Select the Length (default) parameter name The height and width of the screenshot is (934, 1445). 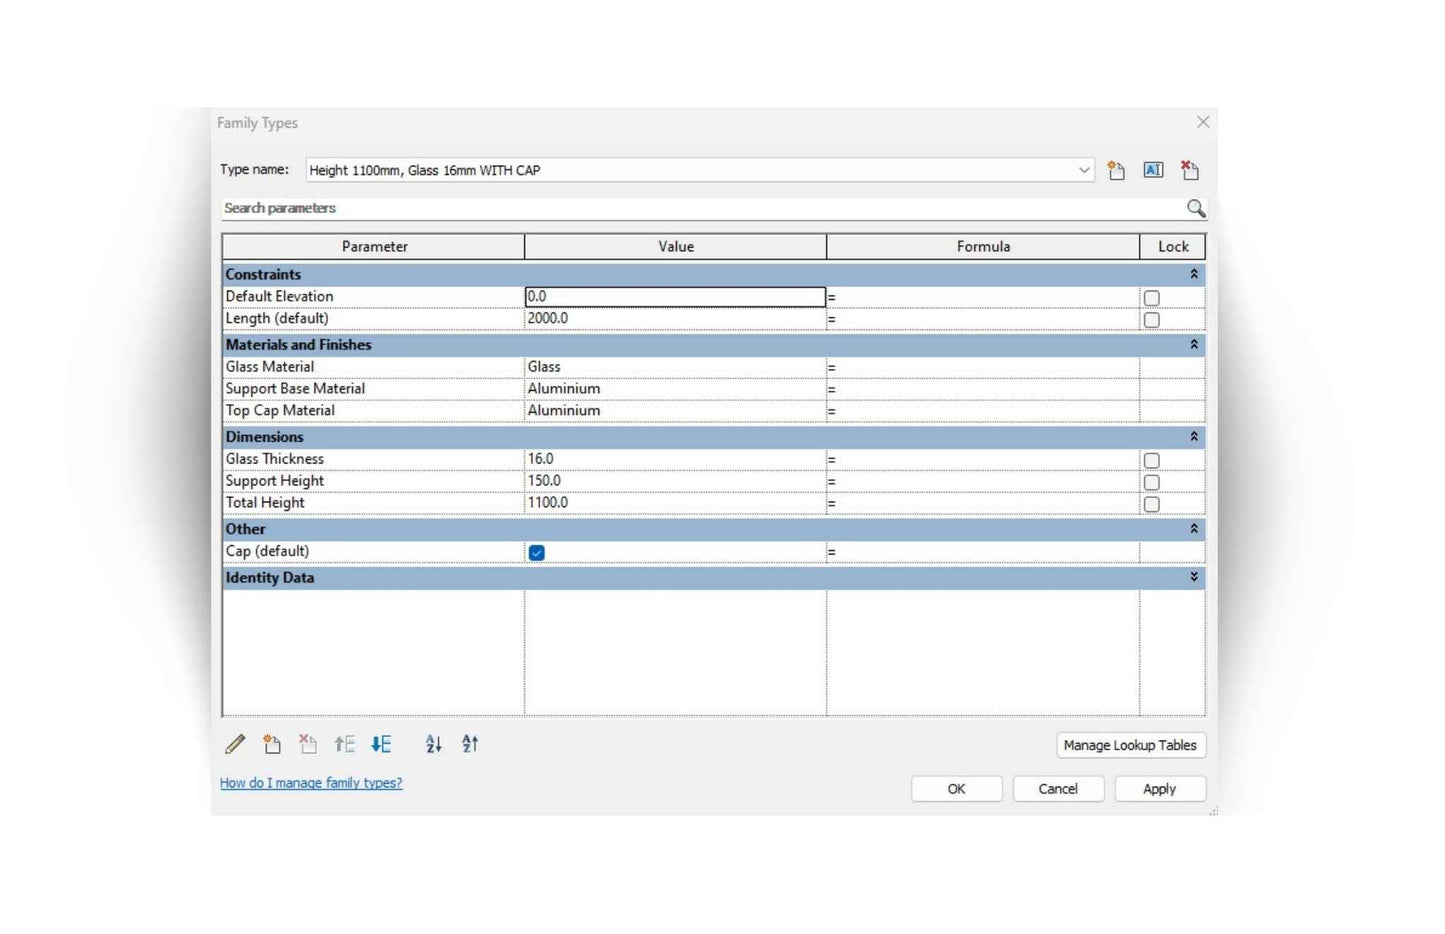[x=277, y=319]
